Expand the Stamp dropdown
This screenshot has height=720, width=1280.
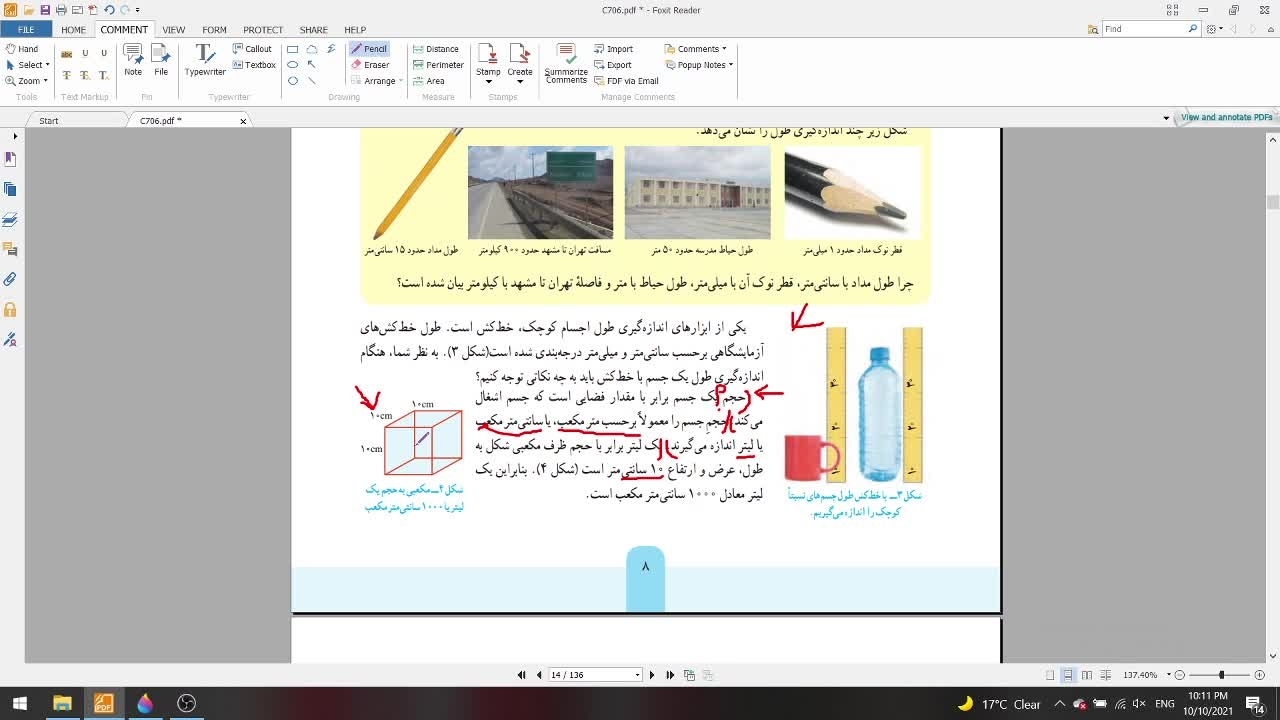[488, 81]
